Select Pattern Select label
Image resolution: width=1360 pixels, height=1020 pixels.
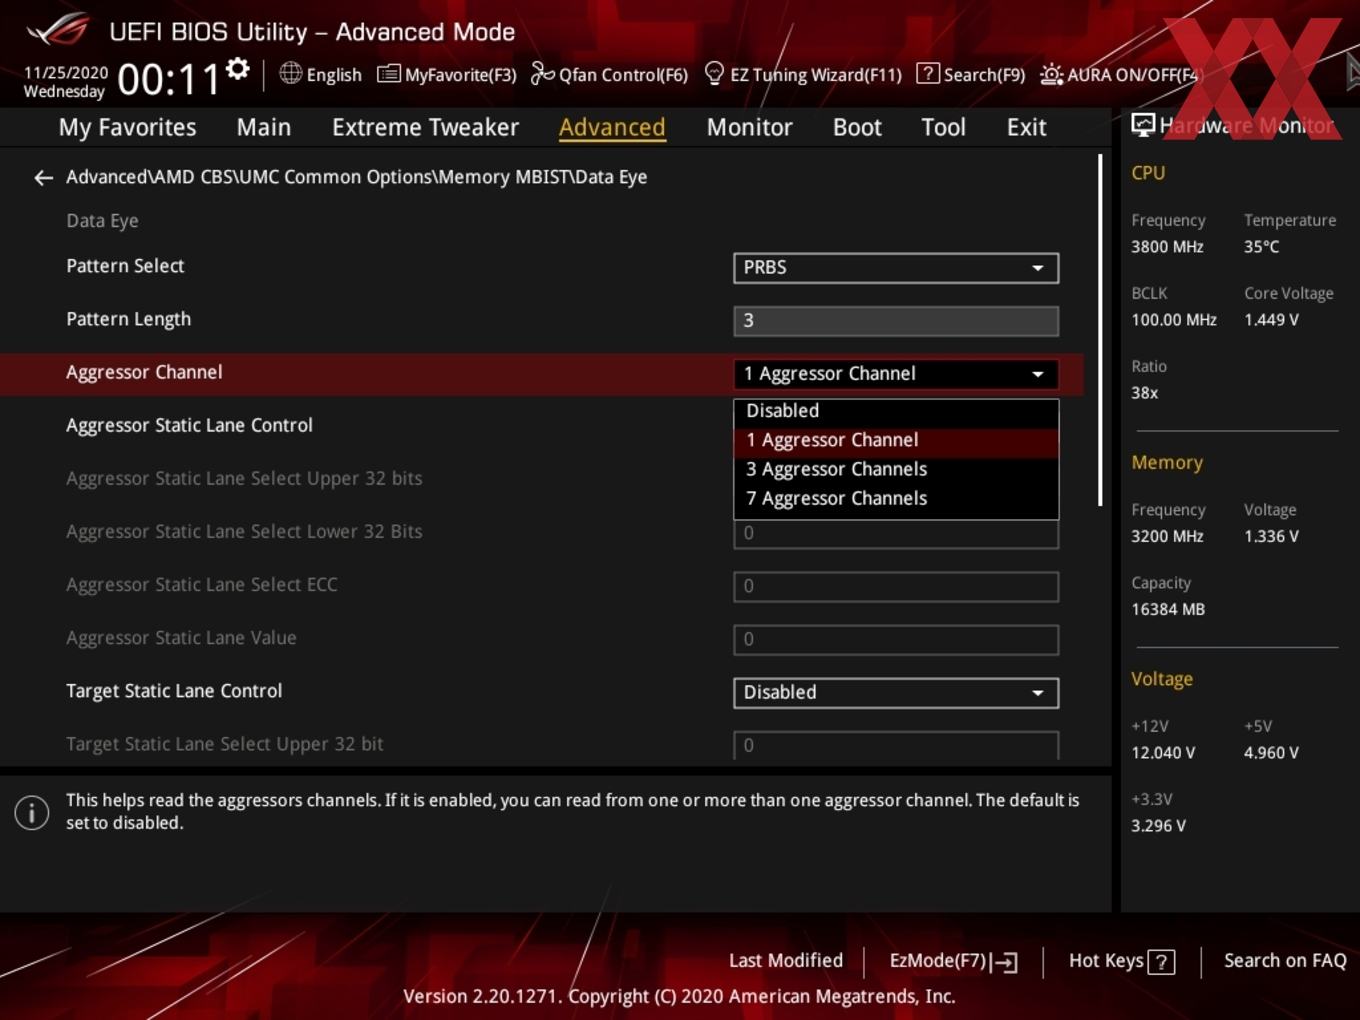(x=125, y=266)
